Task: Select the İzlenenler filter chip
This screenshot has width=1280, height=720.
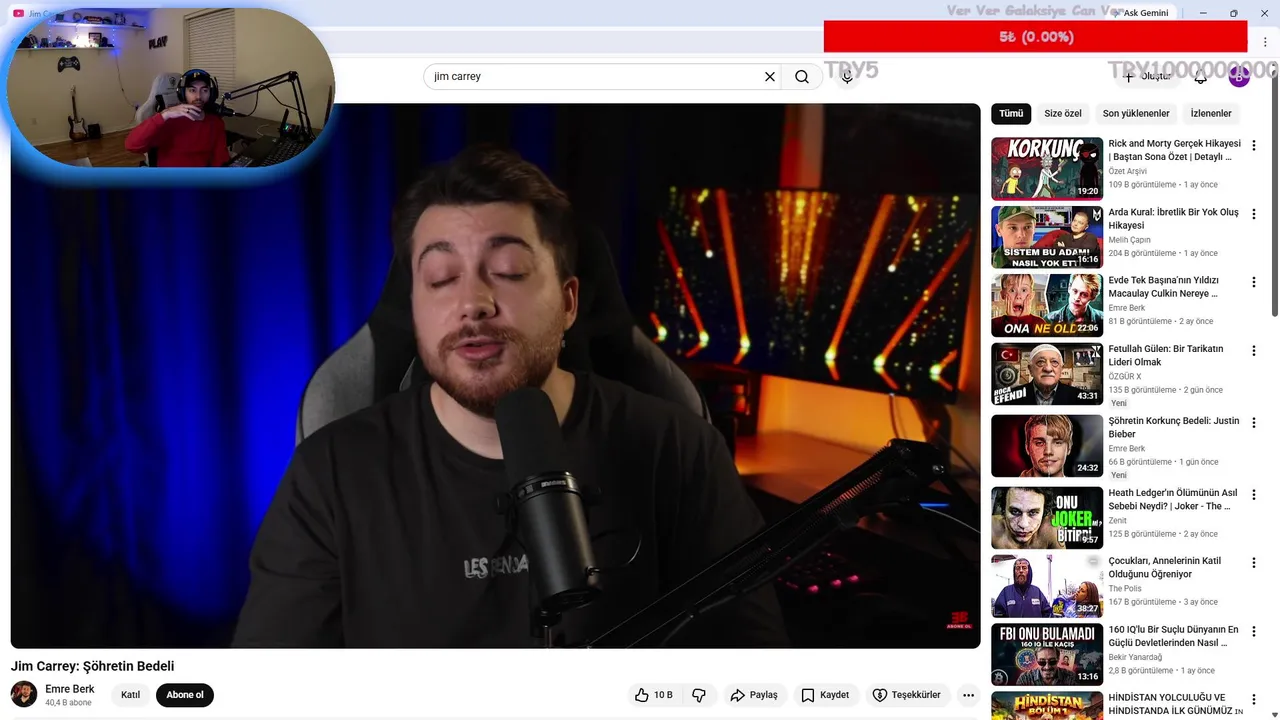Action: click(1211, 113)
